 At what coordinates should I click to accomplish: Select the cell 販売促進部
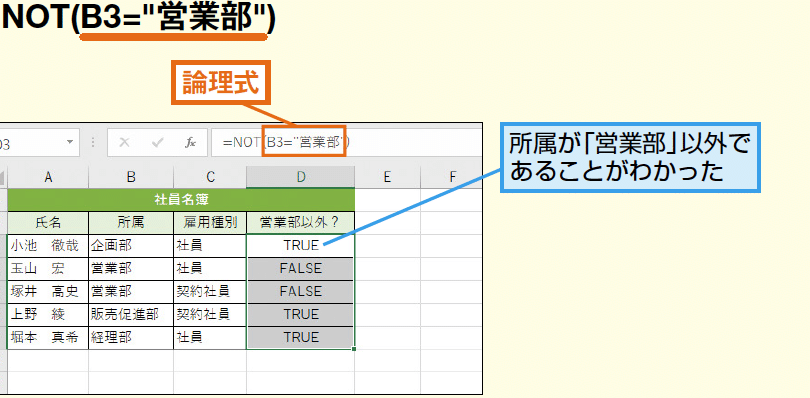tap(131, 314)
